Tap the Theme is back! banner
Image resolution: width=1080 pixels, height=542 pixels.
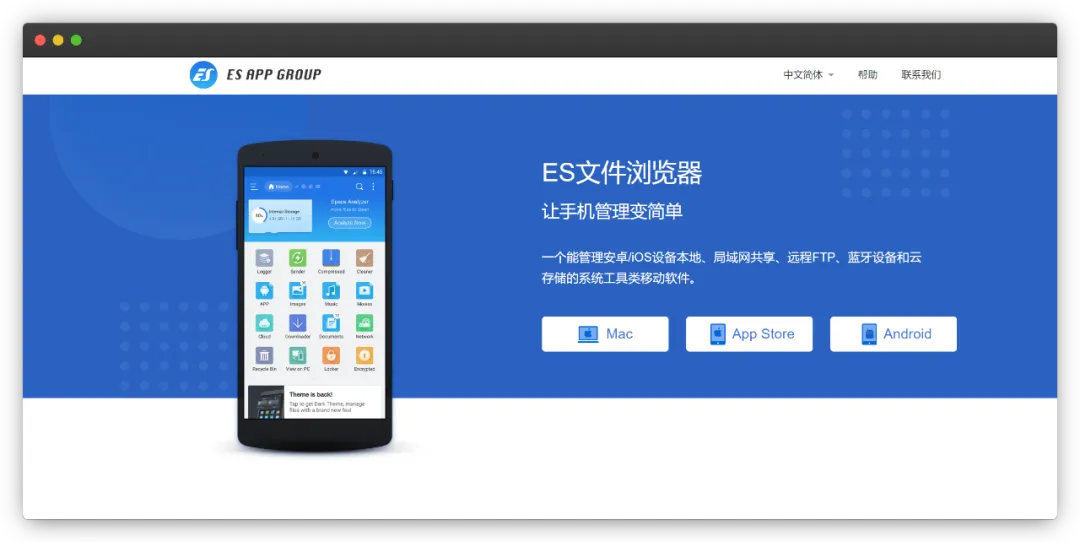pos(314,402)
